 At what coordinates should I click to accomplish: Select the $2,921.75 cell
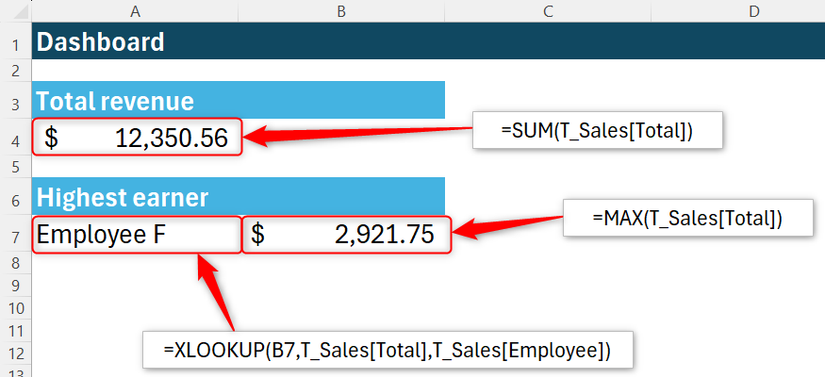(x=346, y=235)
